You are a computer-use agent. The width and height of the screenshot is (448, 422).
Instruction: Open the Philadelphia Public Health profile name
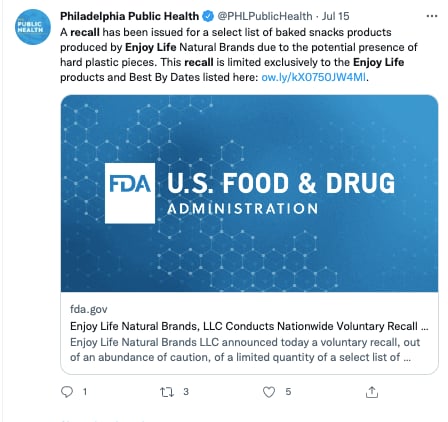pyautogui.click(x=129, y=16)
